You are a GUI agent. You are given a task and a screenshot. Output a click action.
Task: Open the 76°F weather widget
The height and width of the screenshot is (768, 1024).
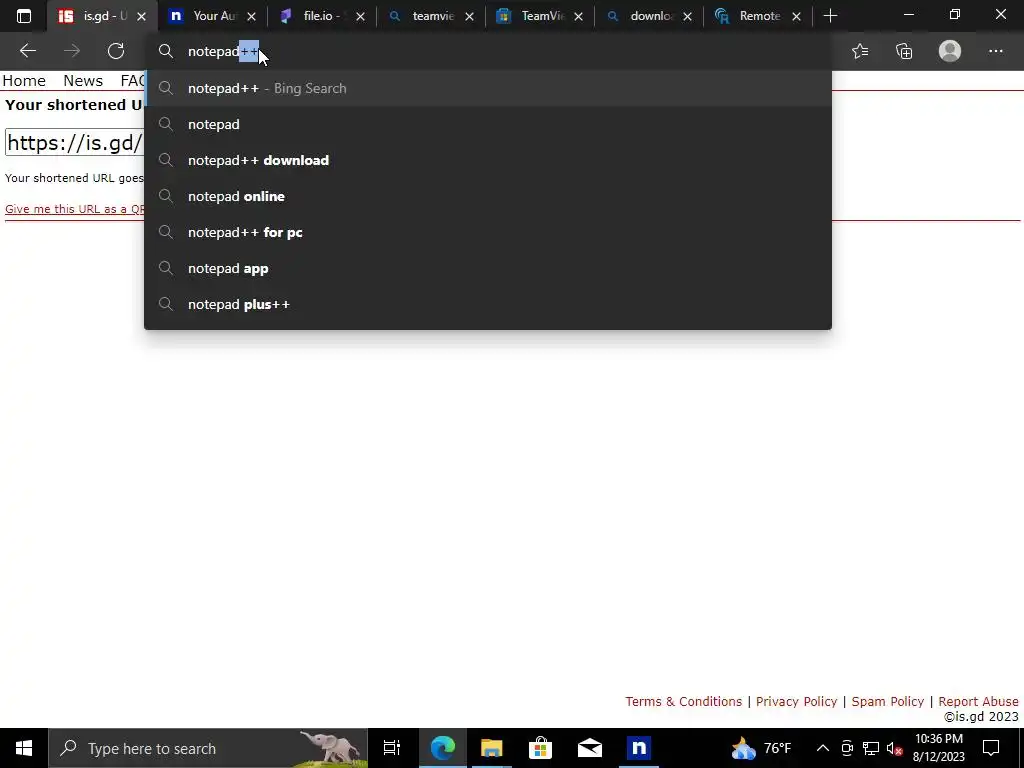(761, 748)
